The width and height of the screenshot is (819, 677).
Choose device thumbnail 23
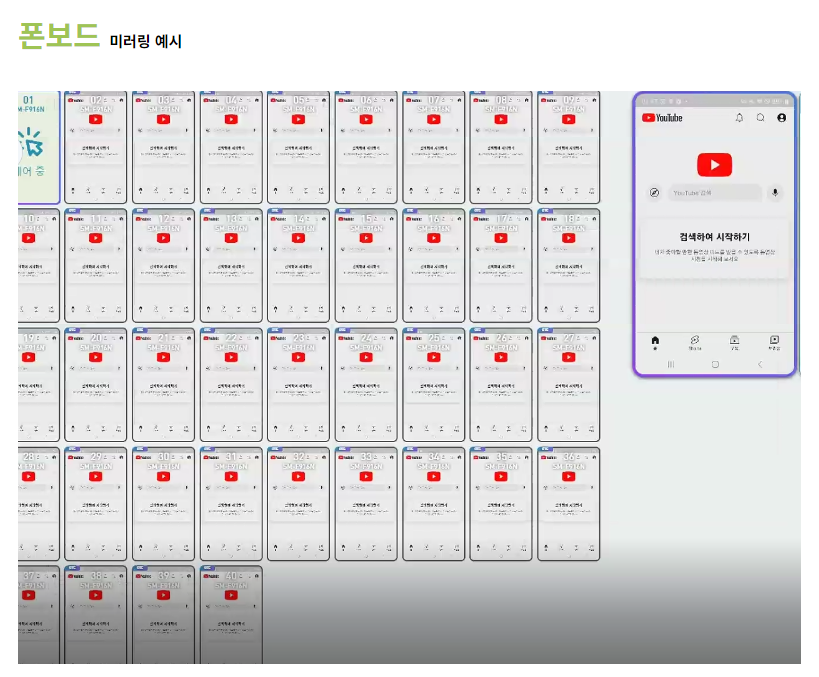pos(298,384)
